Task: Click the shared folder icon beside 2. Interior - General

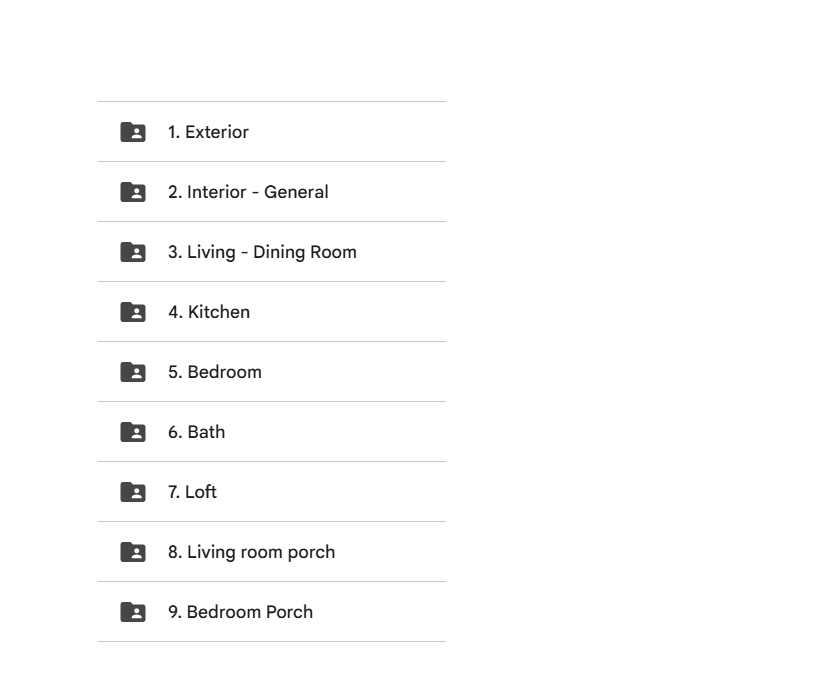Action: [133, 191]
